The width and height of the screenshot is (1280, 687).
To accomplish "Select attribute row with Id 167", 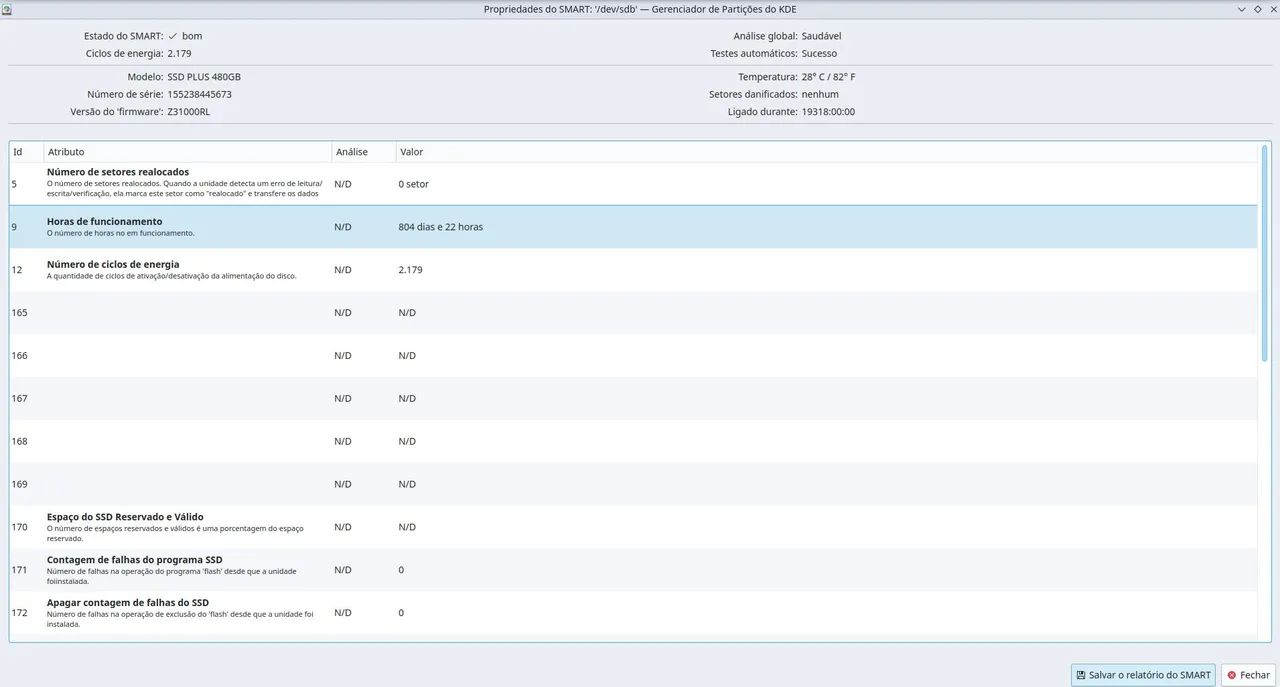I will [634, 398].
